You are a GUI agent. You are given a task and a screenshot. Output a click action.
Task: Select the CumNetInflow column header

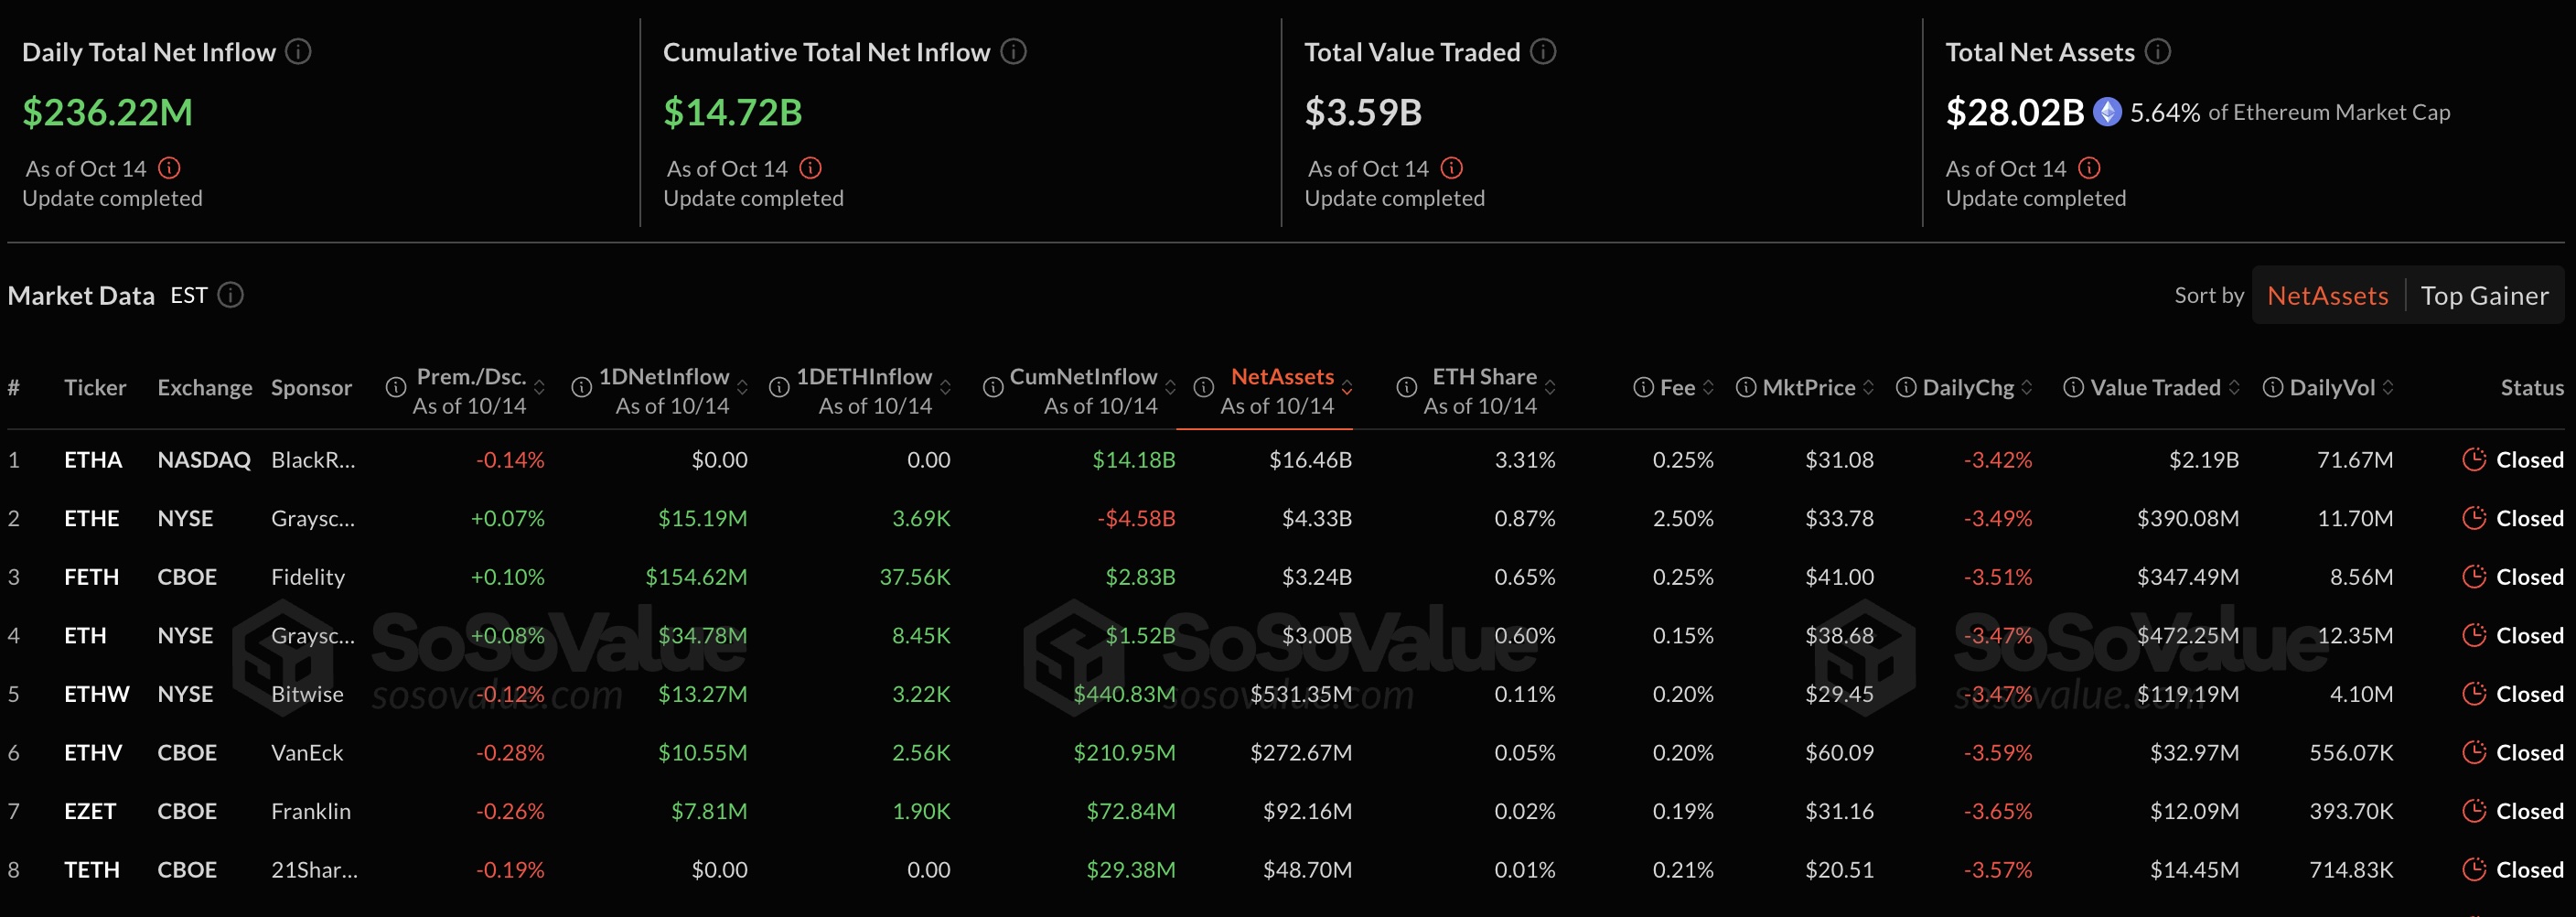point(1083,377)
